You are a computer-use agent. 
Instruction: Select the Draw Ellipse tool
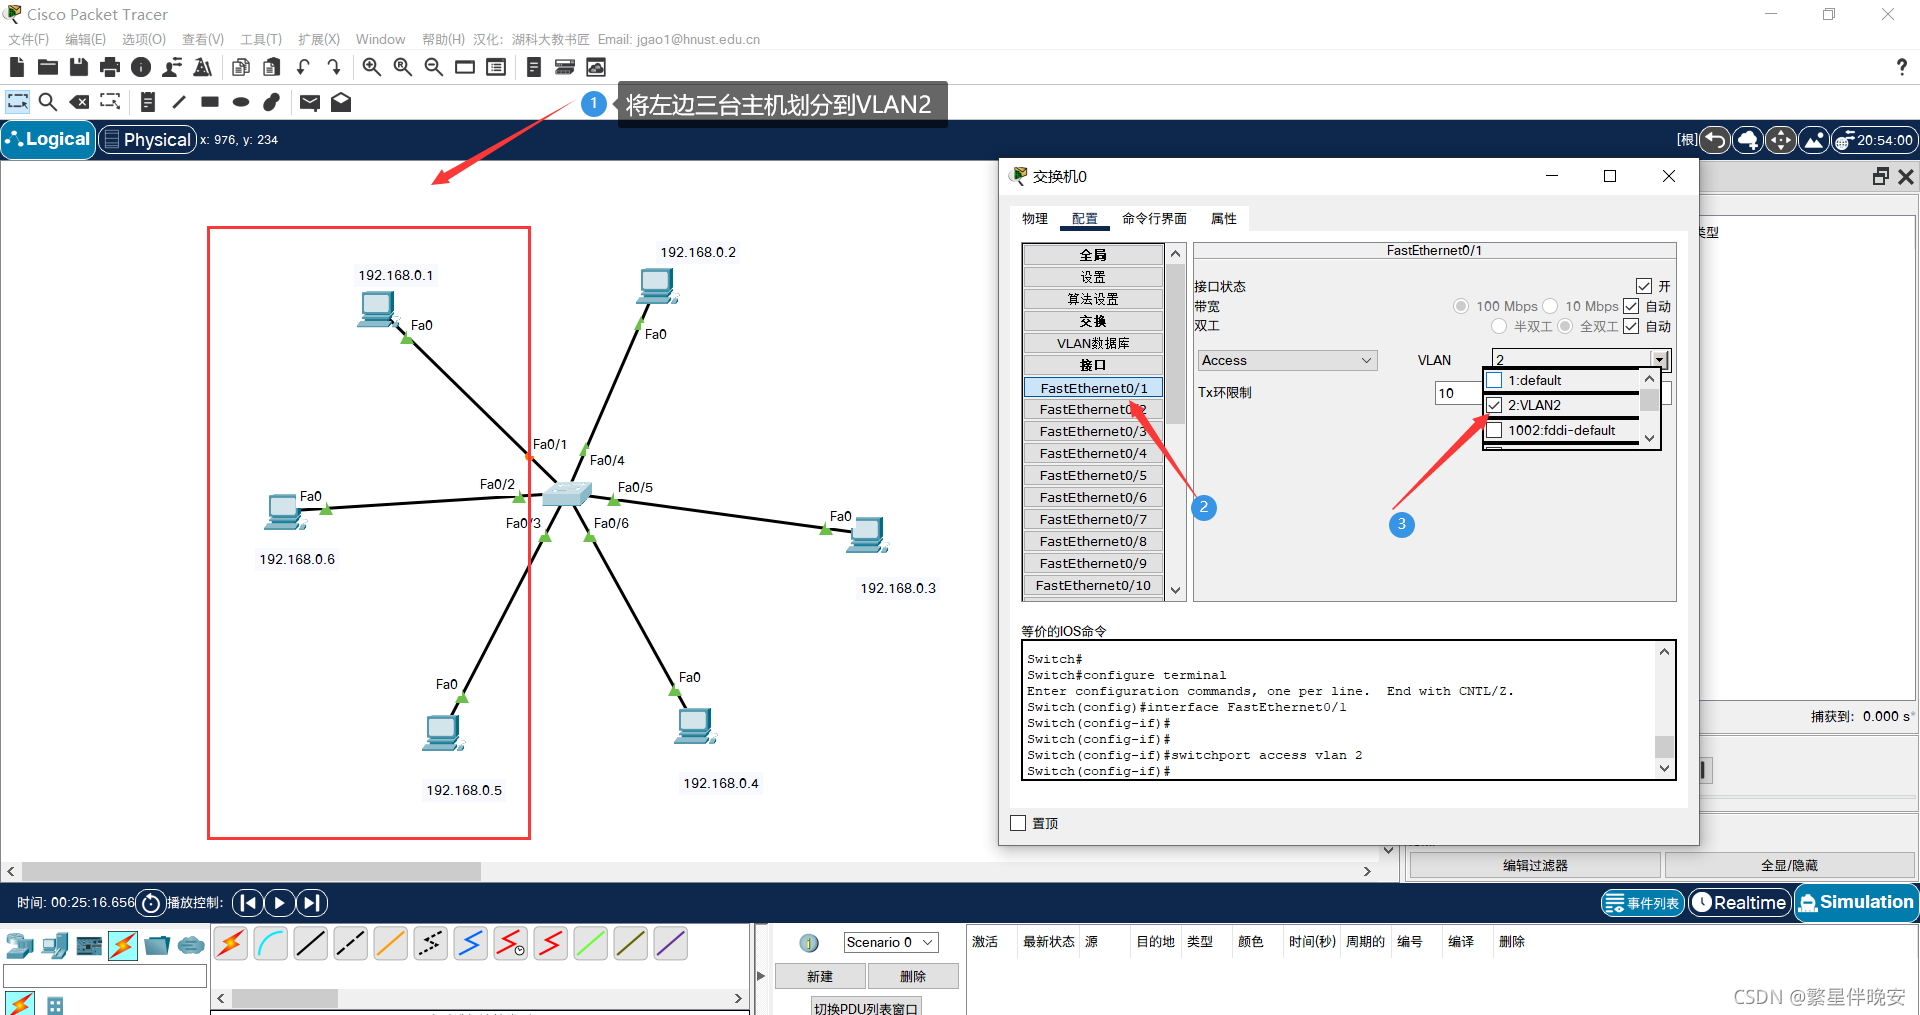coord(241,102)
